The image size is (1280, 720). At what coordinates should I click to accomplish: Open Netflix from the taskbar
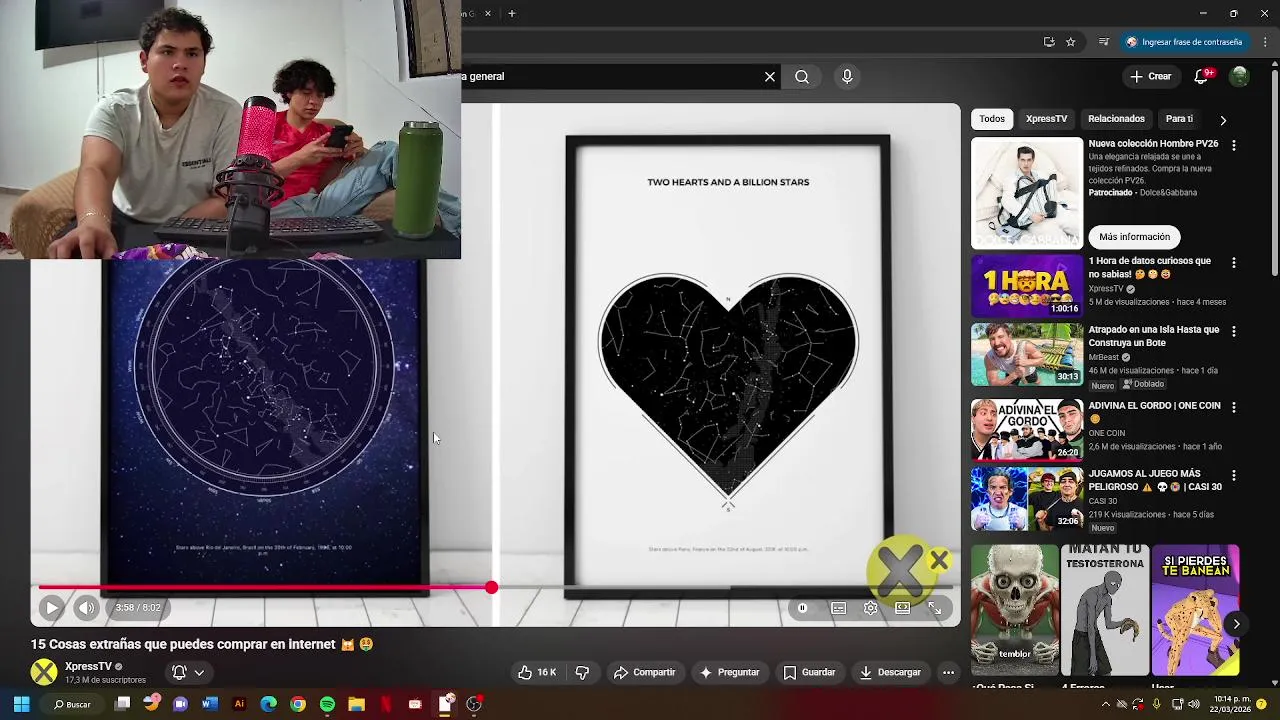point(386,704)
